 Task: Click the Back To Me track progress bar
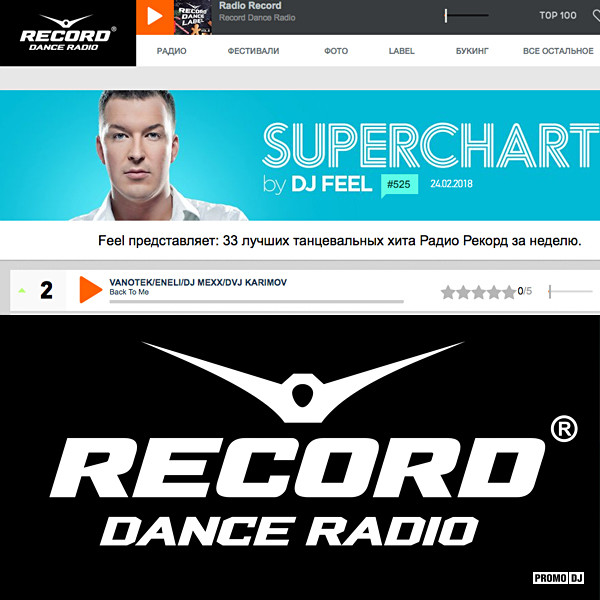[256, 302]
